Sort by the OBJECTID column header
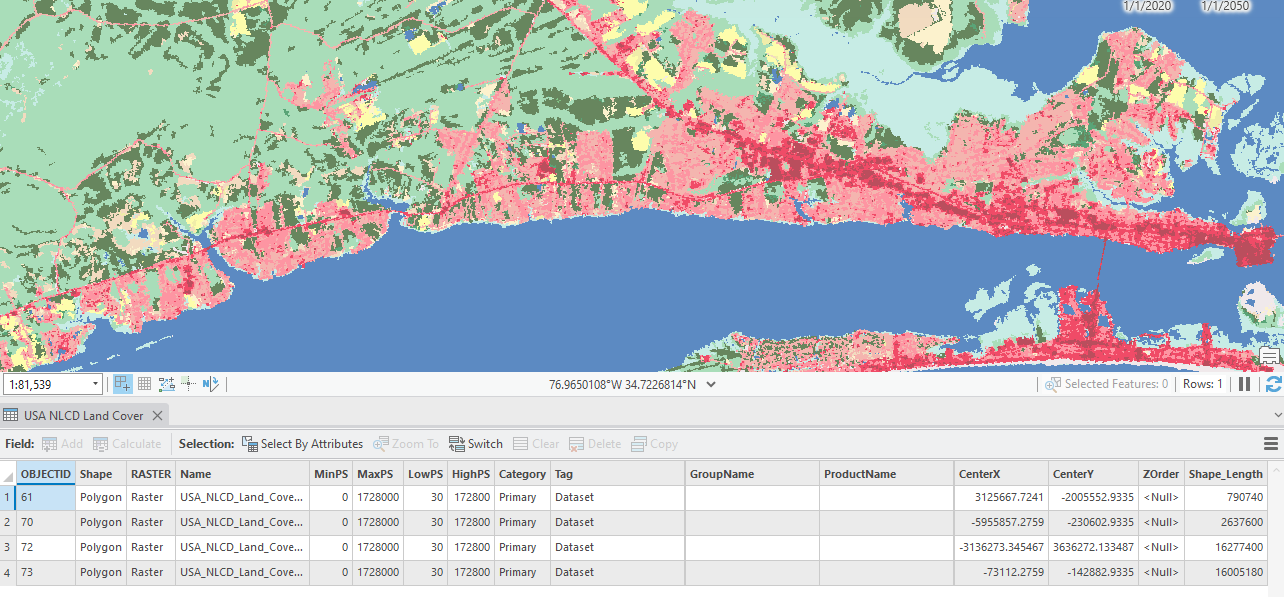Viewport: 1284px width, 597px height. (46, 474)
